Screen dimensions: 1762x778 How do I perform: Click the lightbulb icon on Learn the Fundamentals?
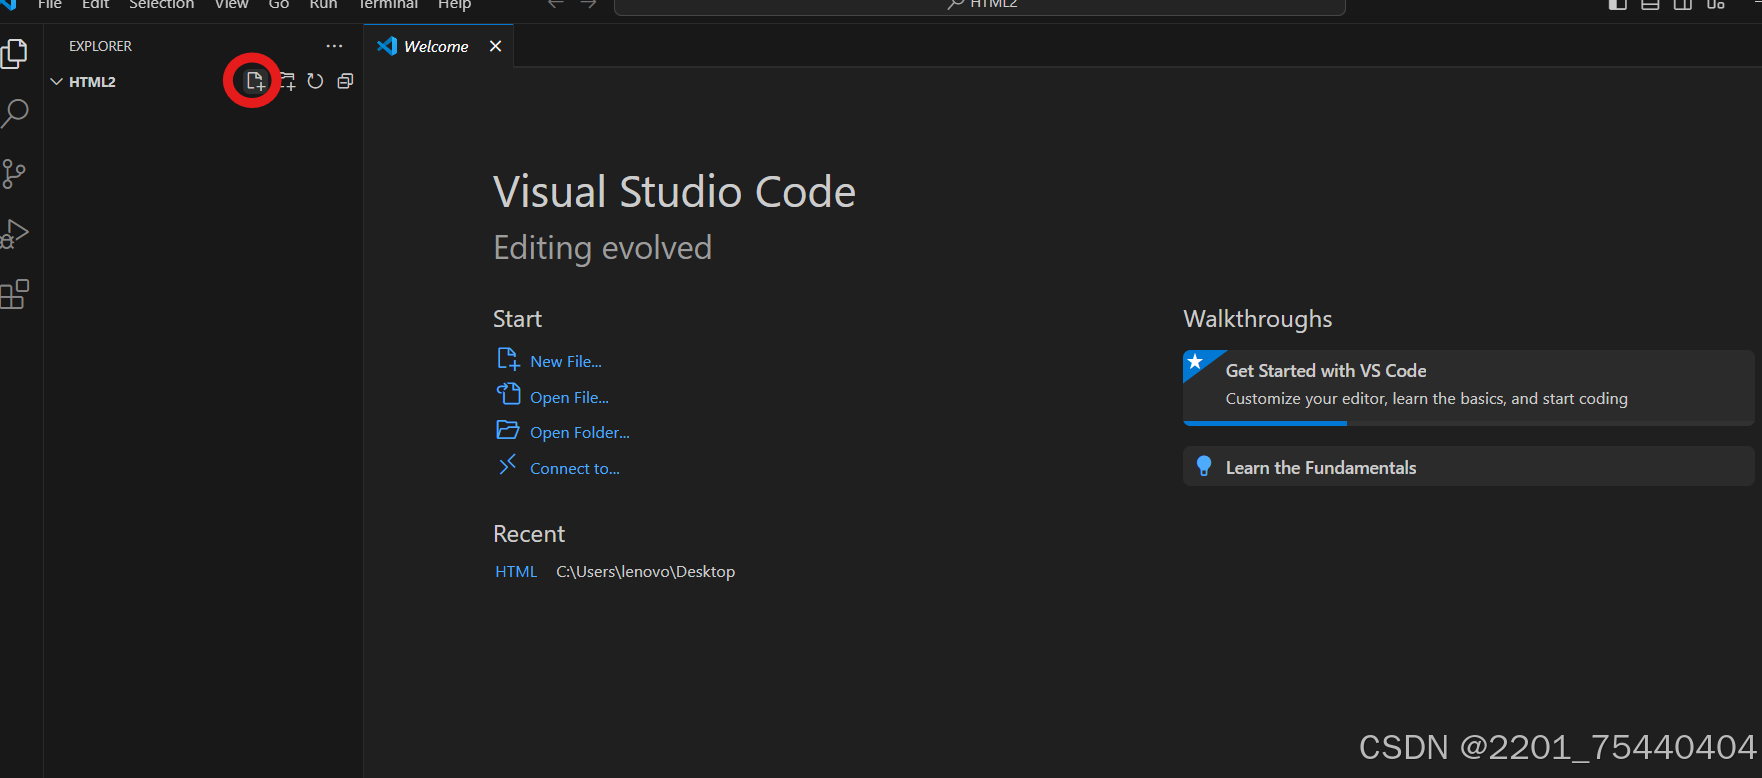[1204, 466]
